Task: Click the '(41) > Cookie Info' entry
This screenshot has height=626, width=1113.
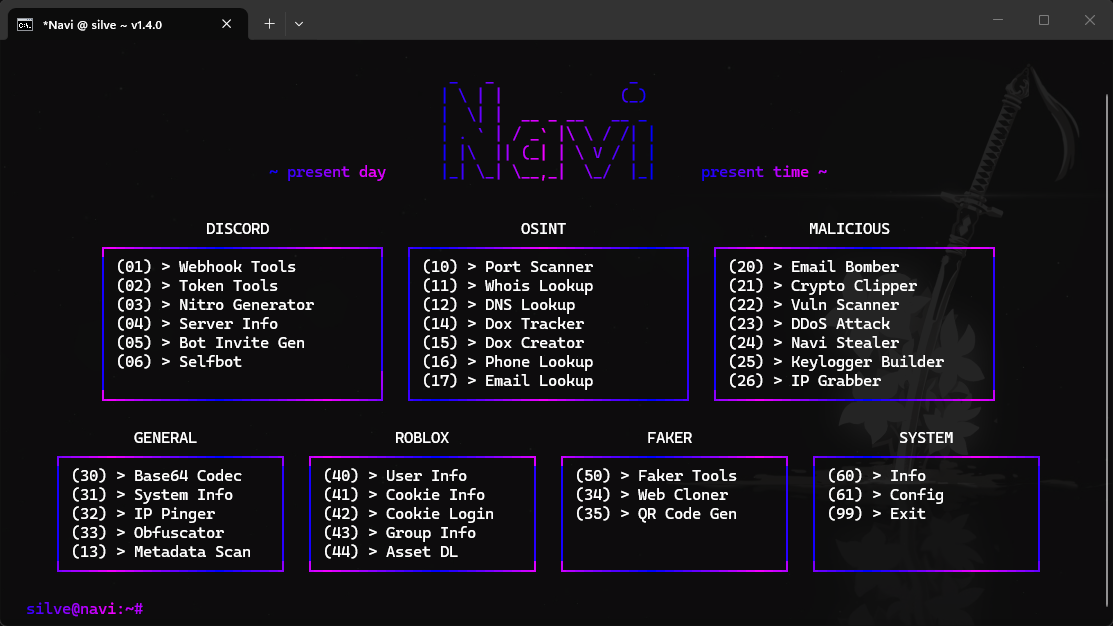Action: click(404, 495)
